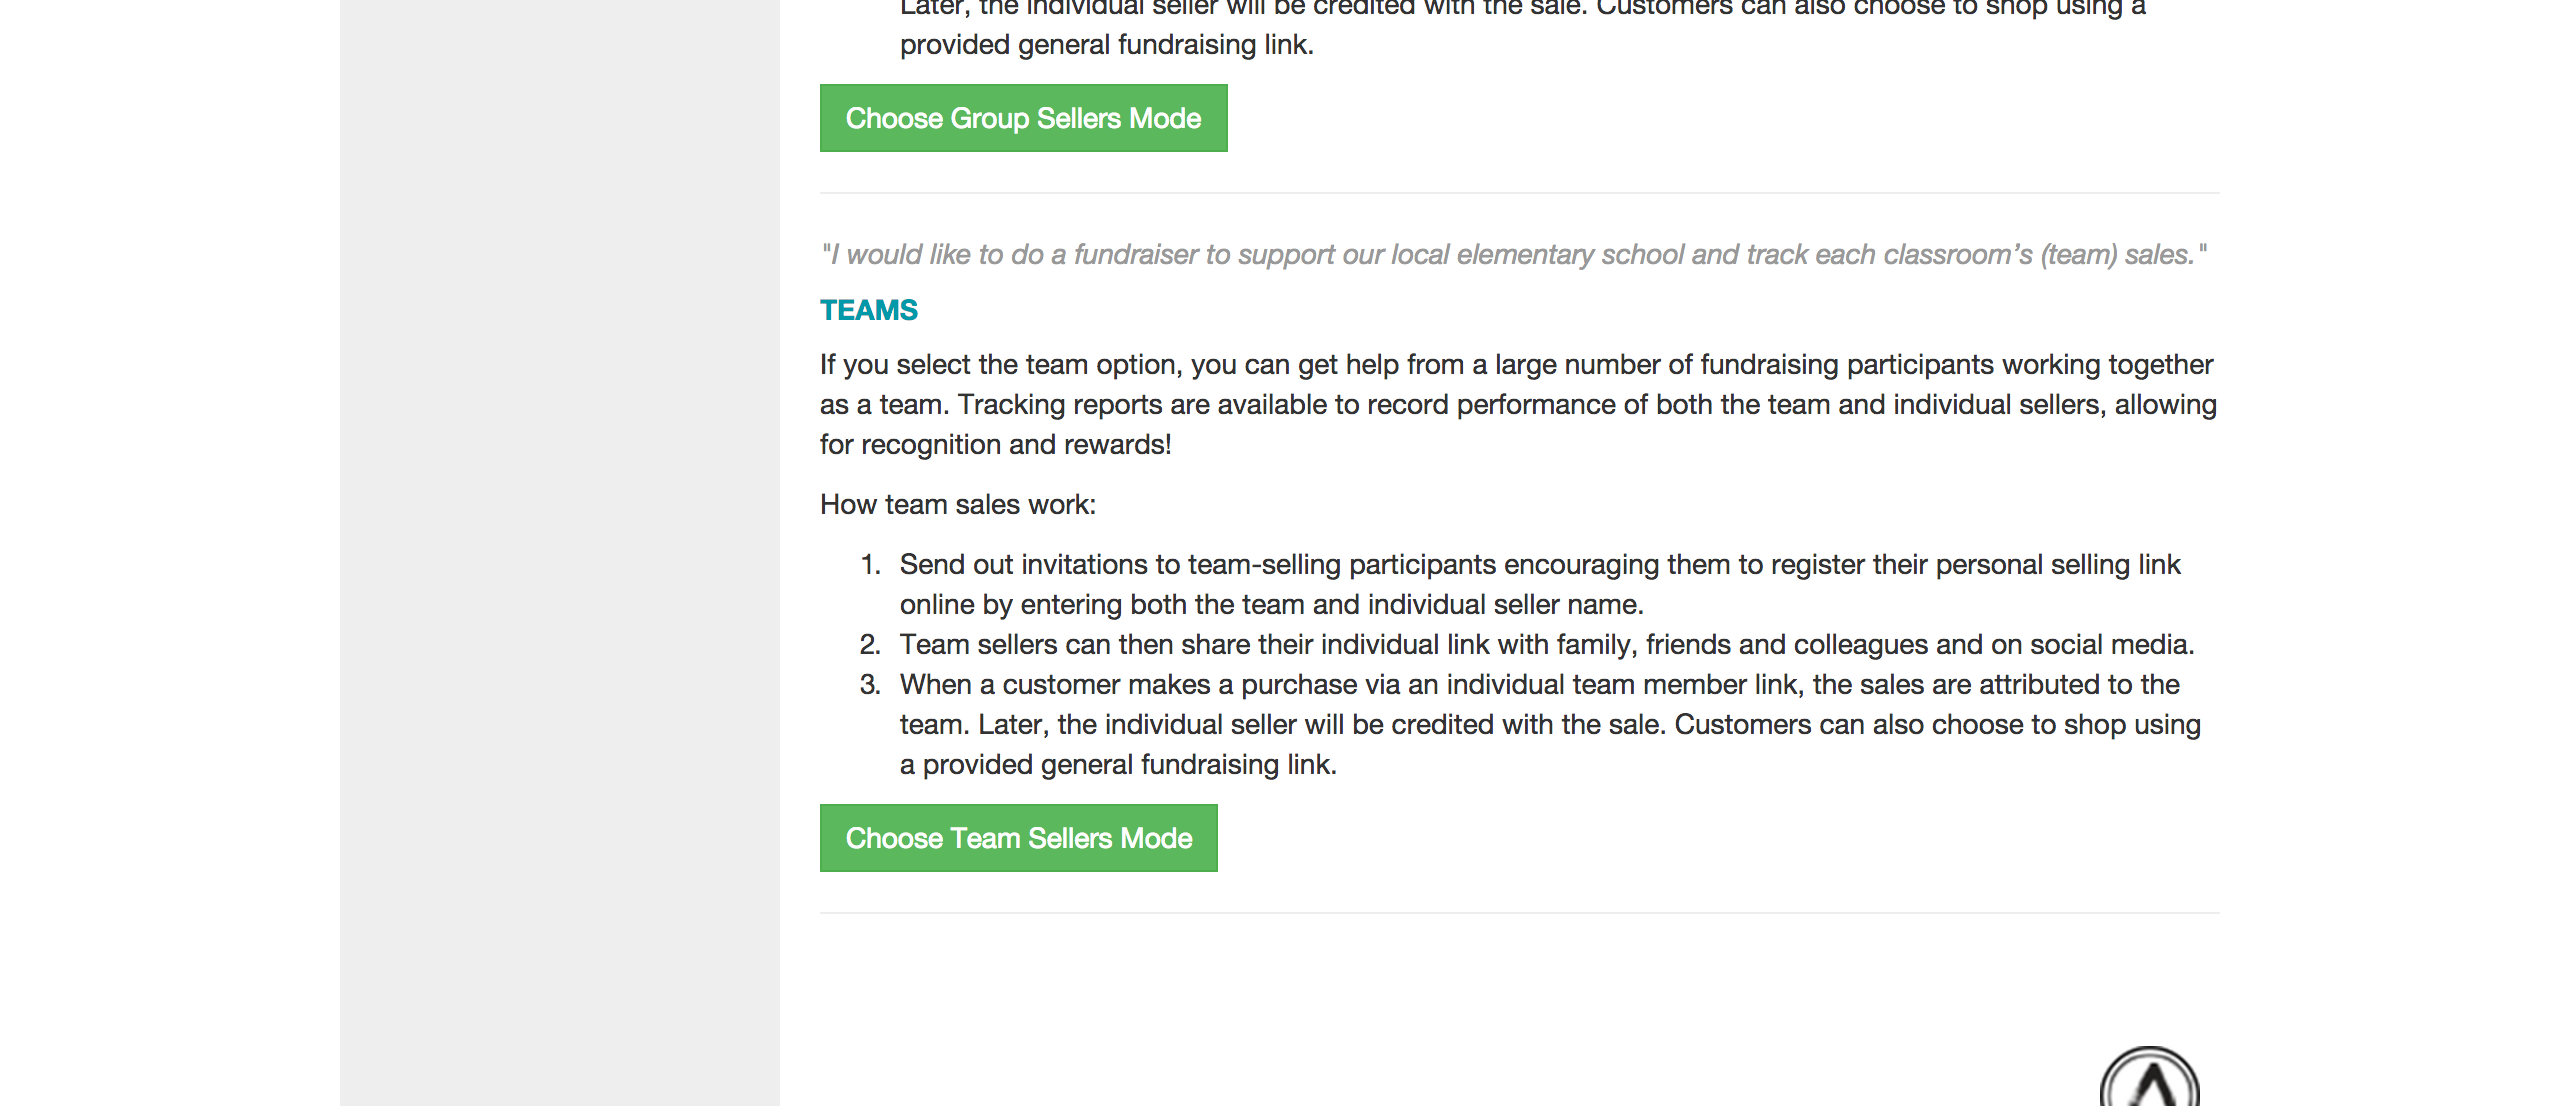Click the 'provided general fundraising link.' text at top
This screenshot has width=2560, height=1106.
[1106, 44]
